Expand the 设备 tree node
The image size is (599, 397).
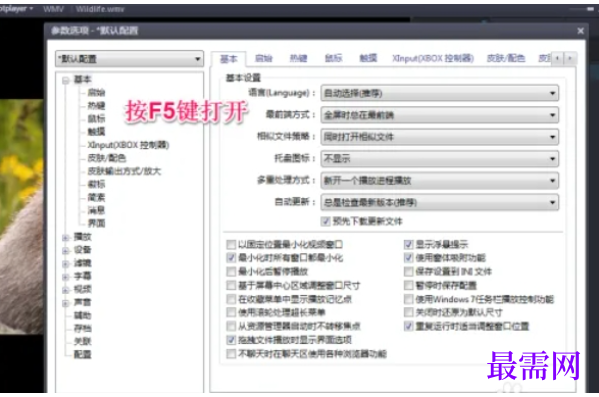pos(66,251)
